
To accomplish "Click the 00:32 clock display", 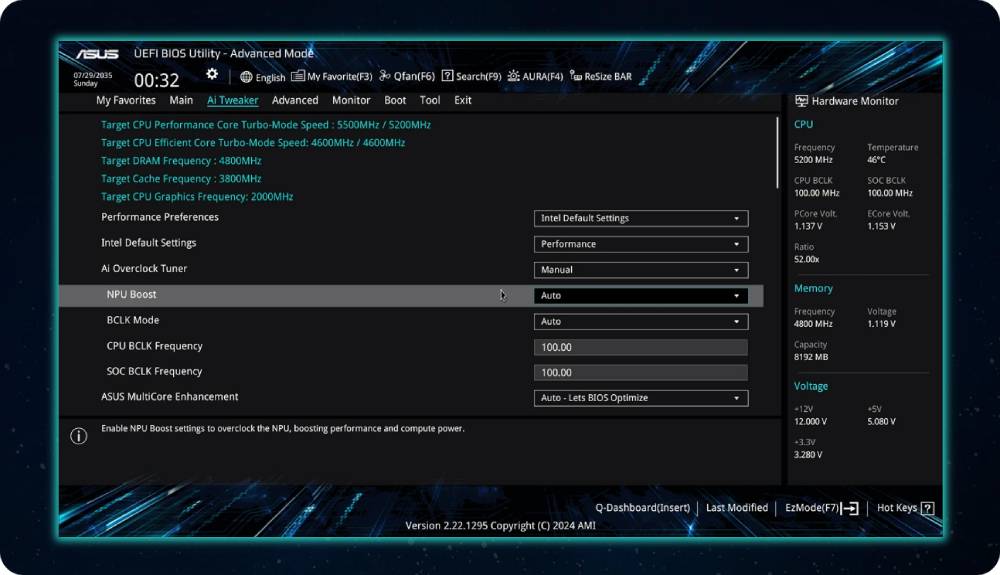I will point(157,80).
